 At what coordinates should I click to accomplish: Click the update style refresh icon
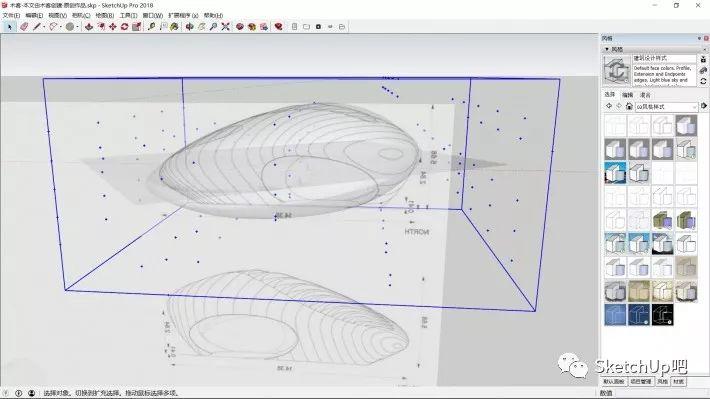click(x=703, y=81)
